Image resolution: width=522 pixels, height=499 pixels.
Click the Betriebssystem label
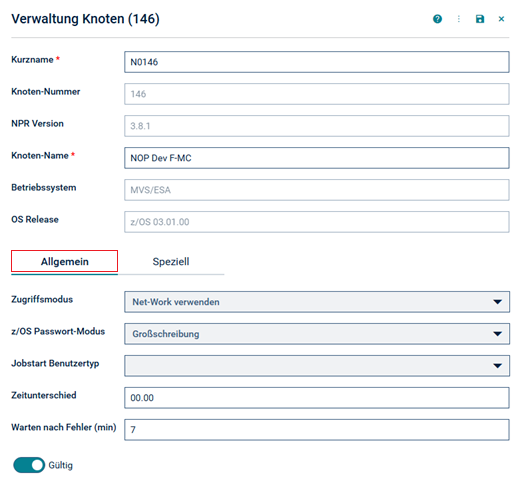44,188
